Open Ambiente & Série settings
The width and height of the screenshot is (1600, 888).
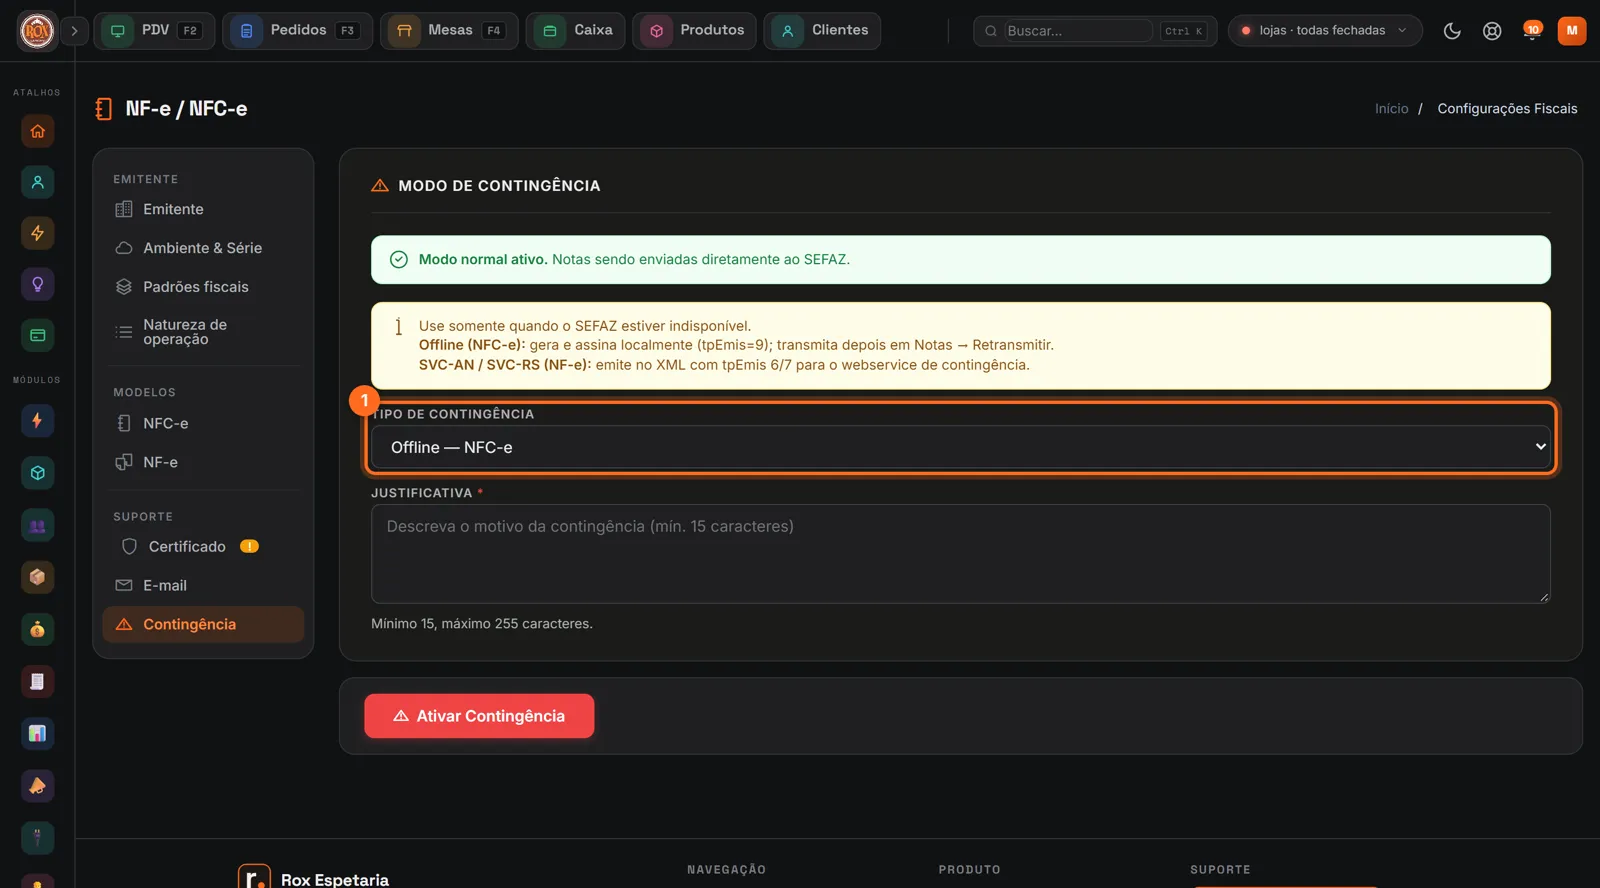203,248
